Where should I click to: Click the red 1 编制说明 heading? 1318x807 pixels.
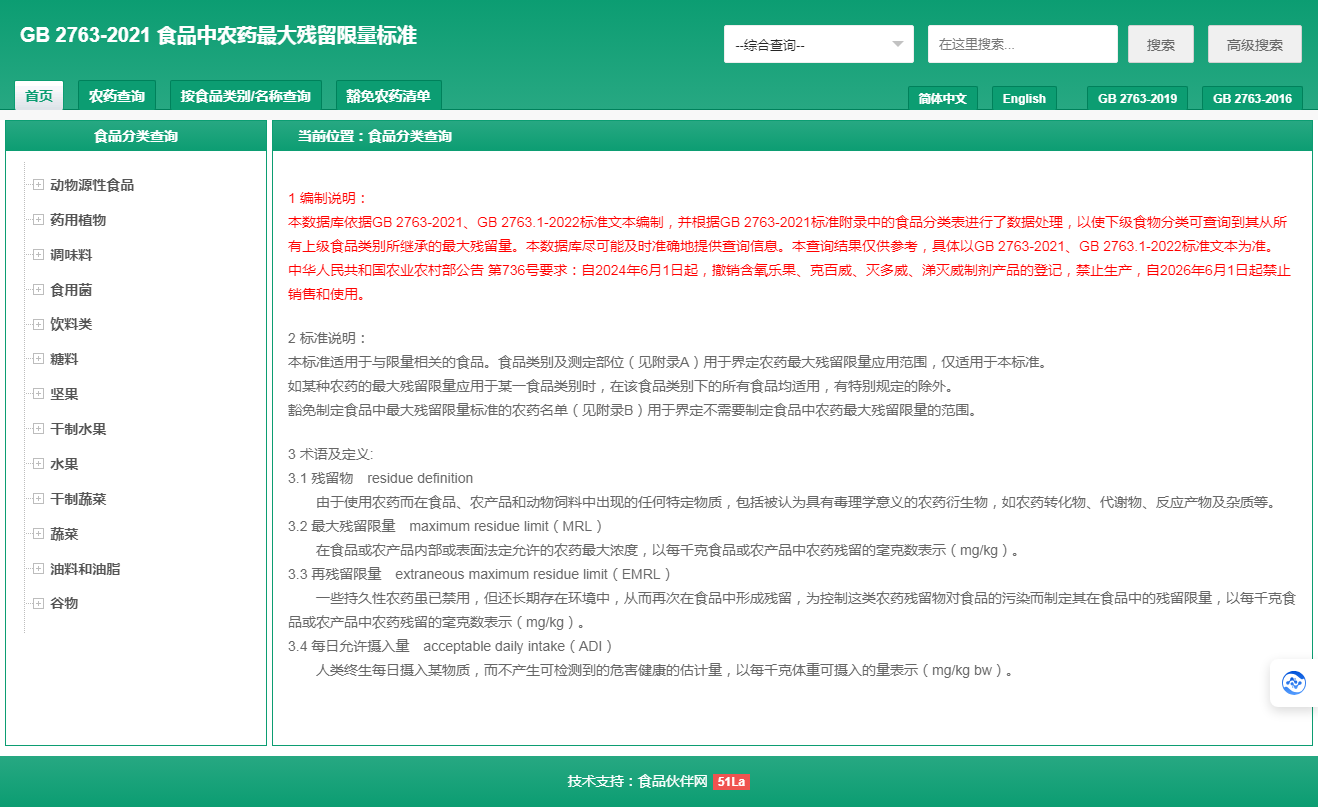point(328,198)
